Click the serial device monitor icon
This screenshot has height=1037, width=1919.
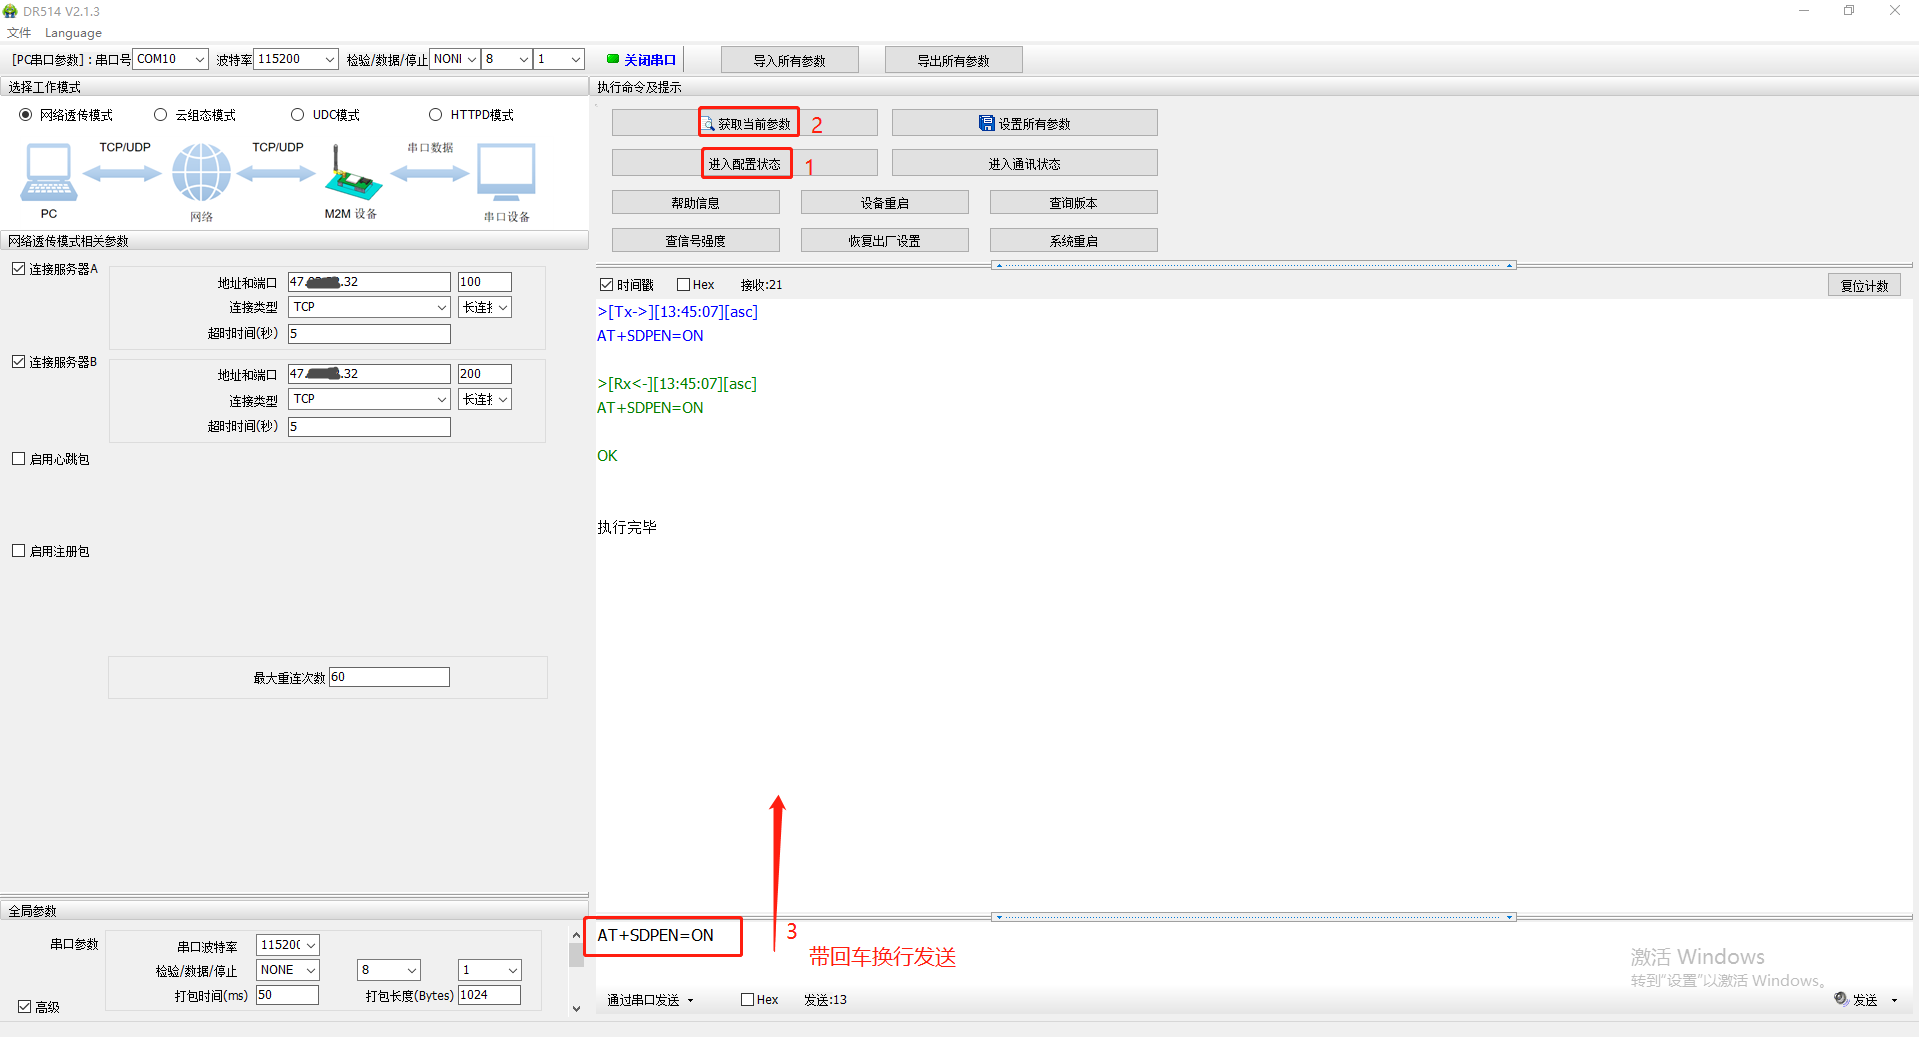(506, 173)
